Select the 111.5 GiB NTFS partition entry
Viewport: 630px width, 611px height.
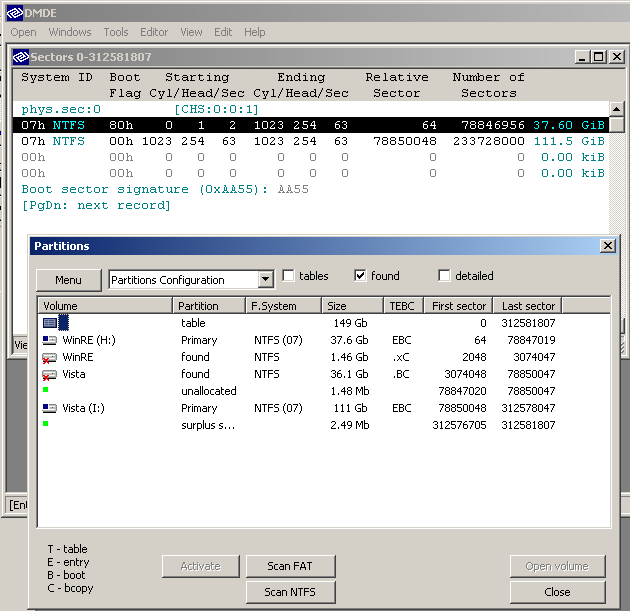click(x=311, y=141)
